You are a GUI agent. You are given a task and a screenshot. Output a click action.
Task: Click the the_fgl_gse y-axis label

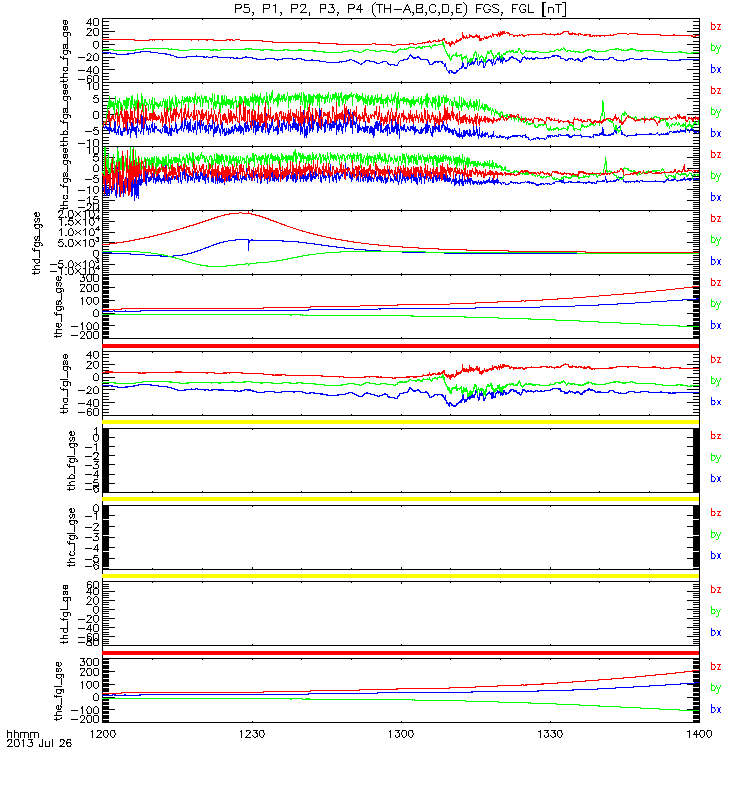[x=58, y=691]
